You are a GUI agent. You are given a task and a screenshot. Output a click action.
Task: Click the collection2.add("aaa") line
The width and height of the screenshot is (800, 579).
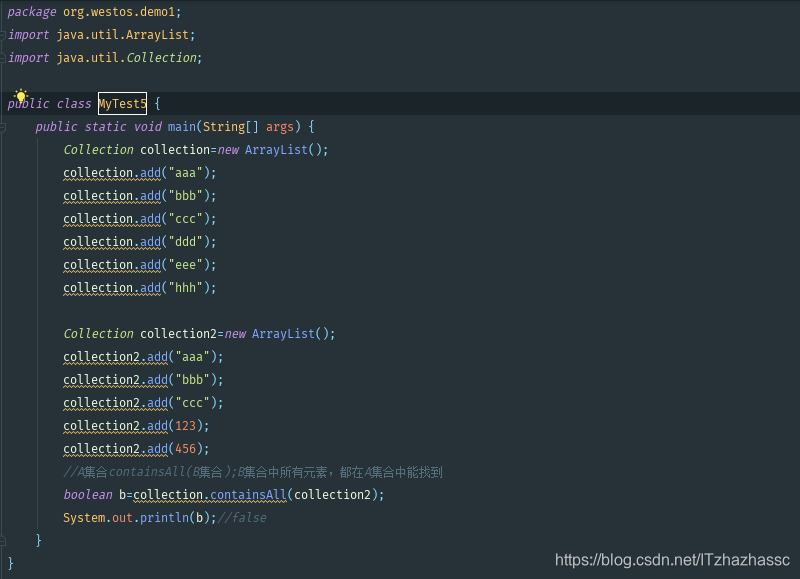(x=143, y=357)
